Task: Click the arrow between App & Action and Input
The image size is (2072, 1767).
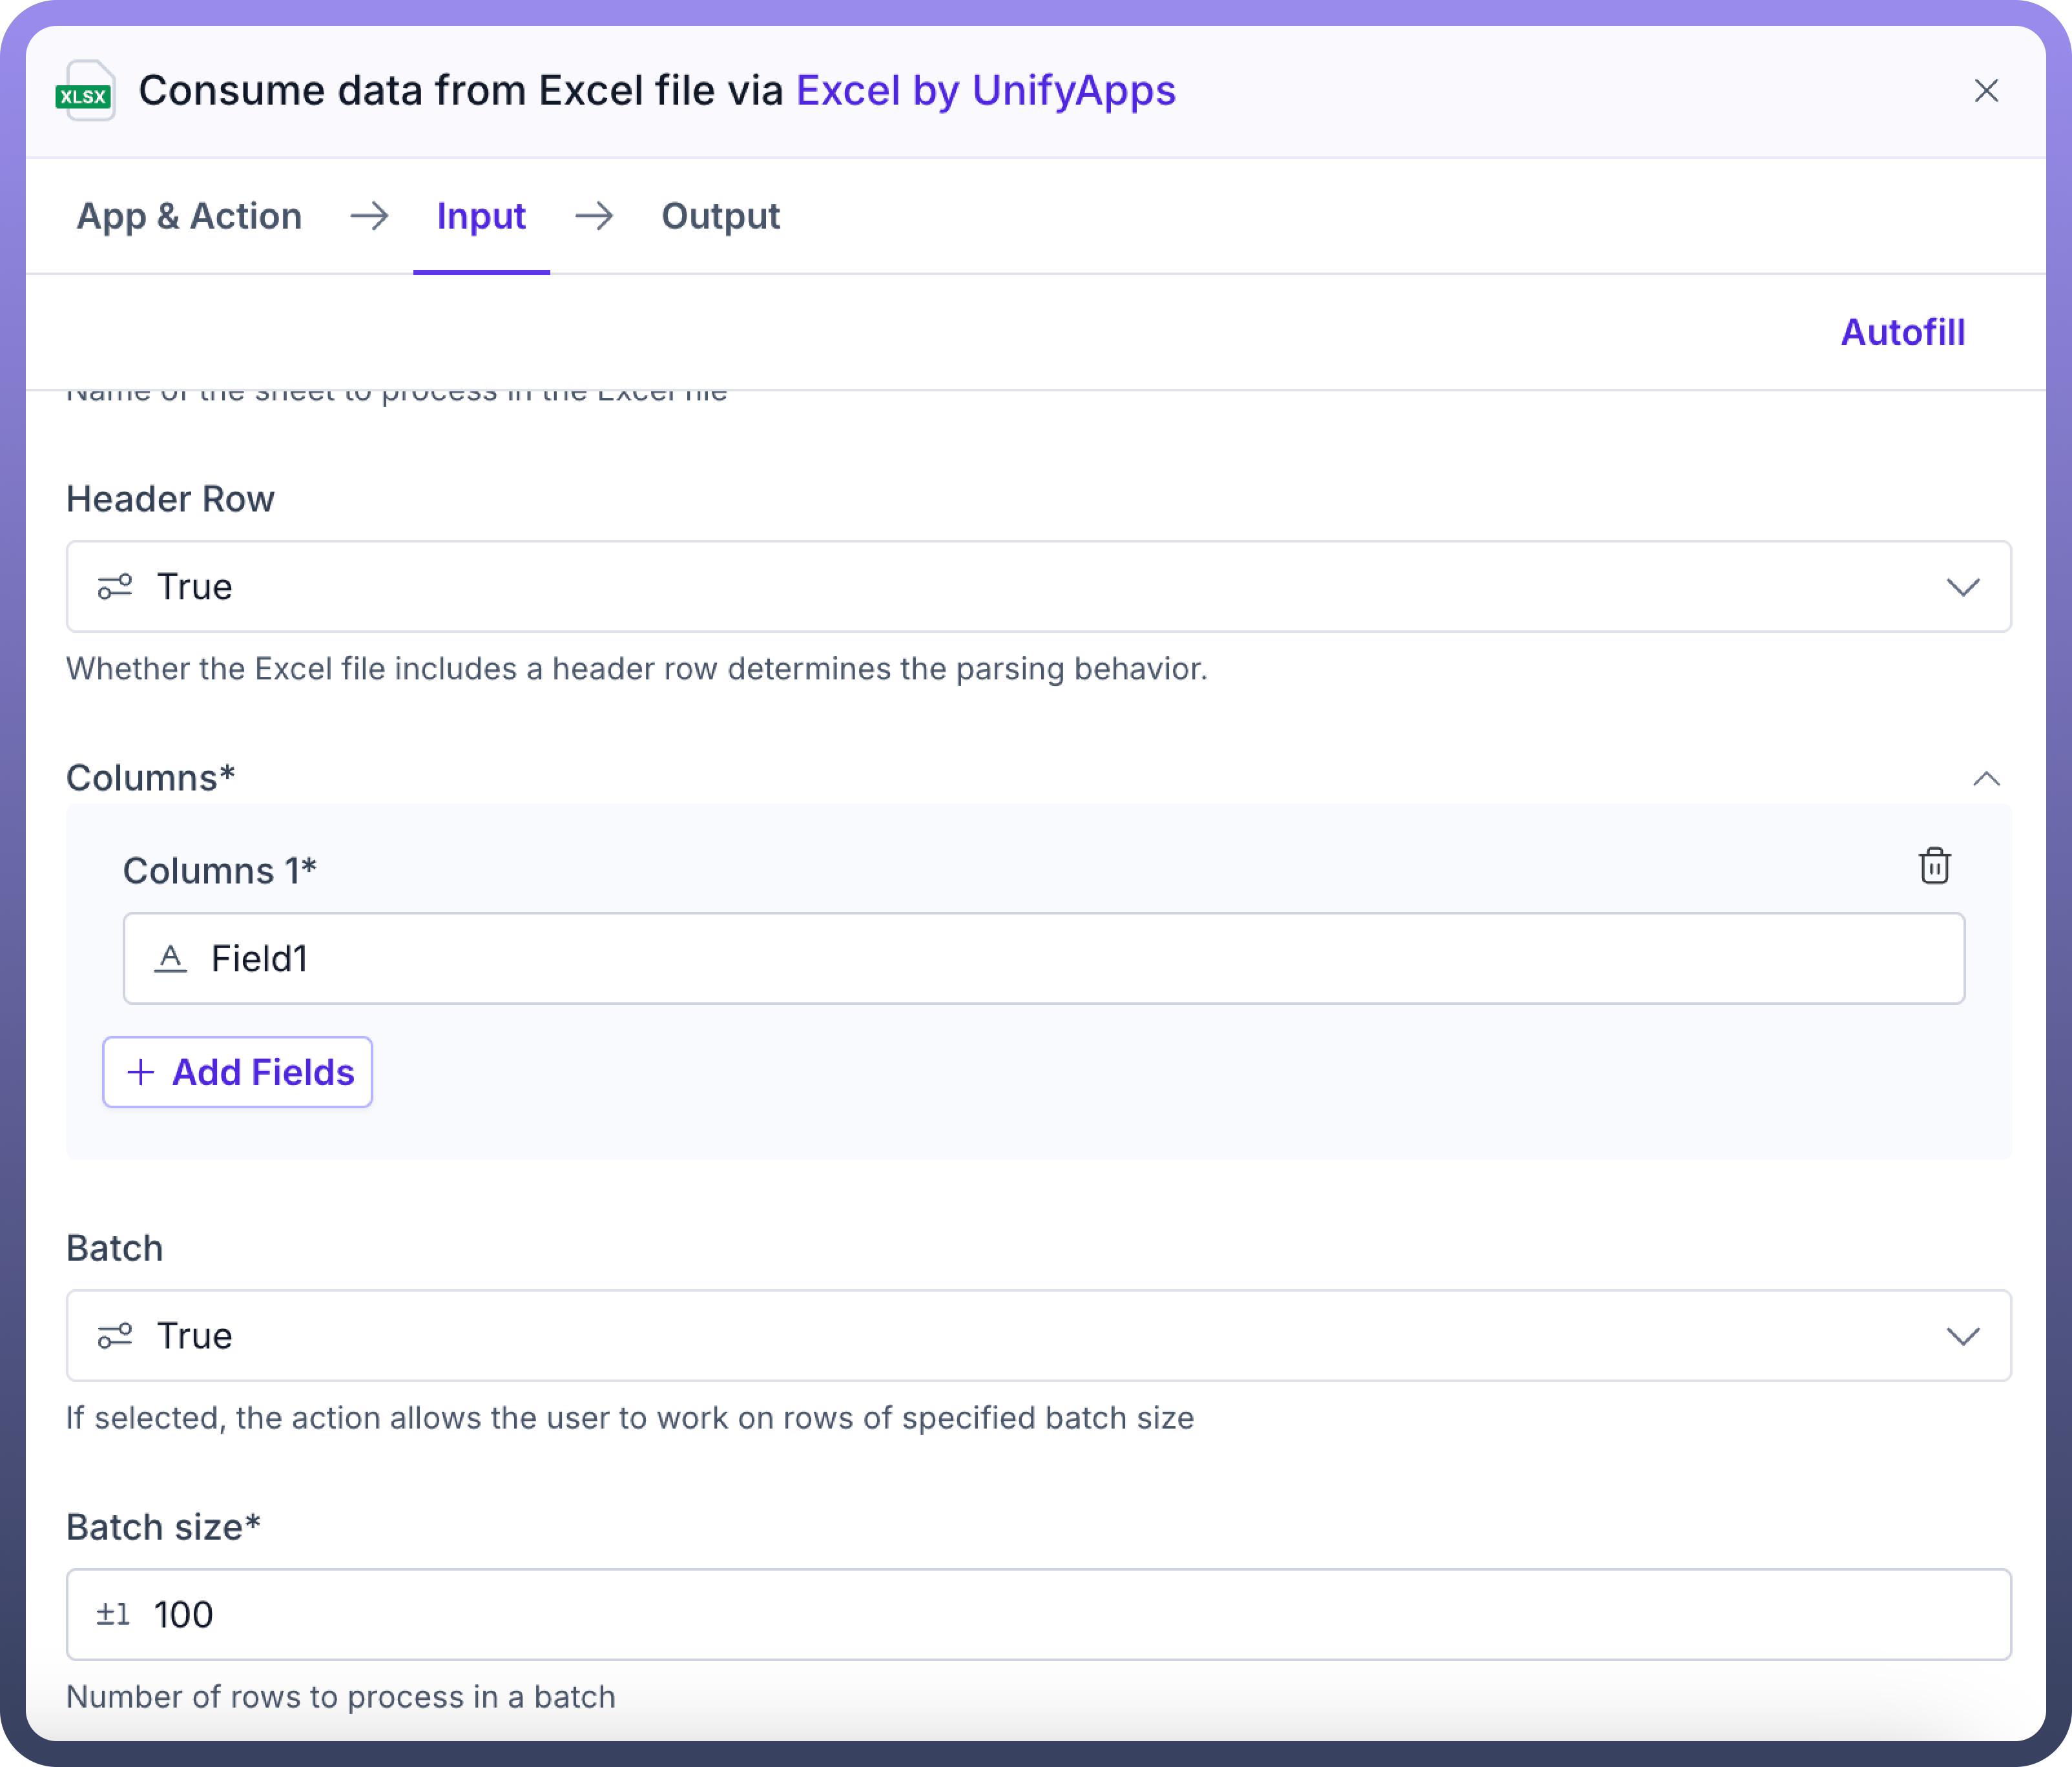Action: point(369,216)
